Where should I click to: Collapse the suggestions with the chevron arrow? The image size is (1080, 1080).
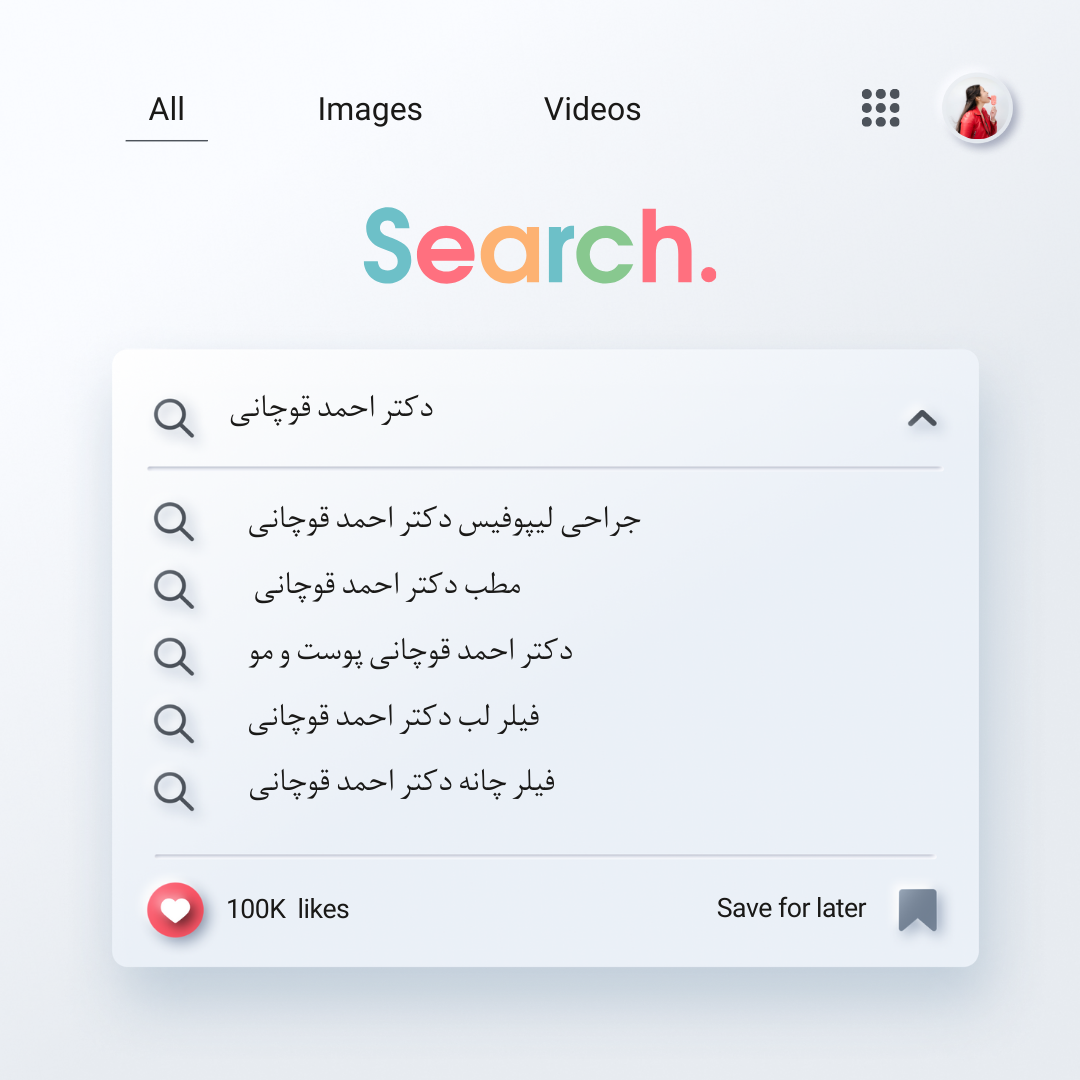tap(921, 418)
